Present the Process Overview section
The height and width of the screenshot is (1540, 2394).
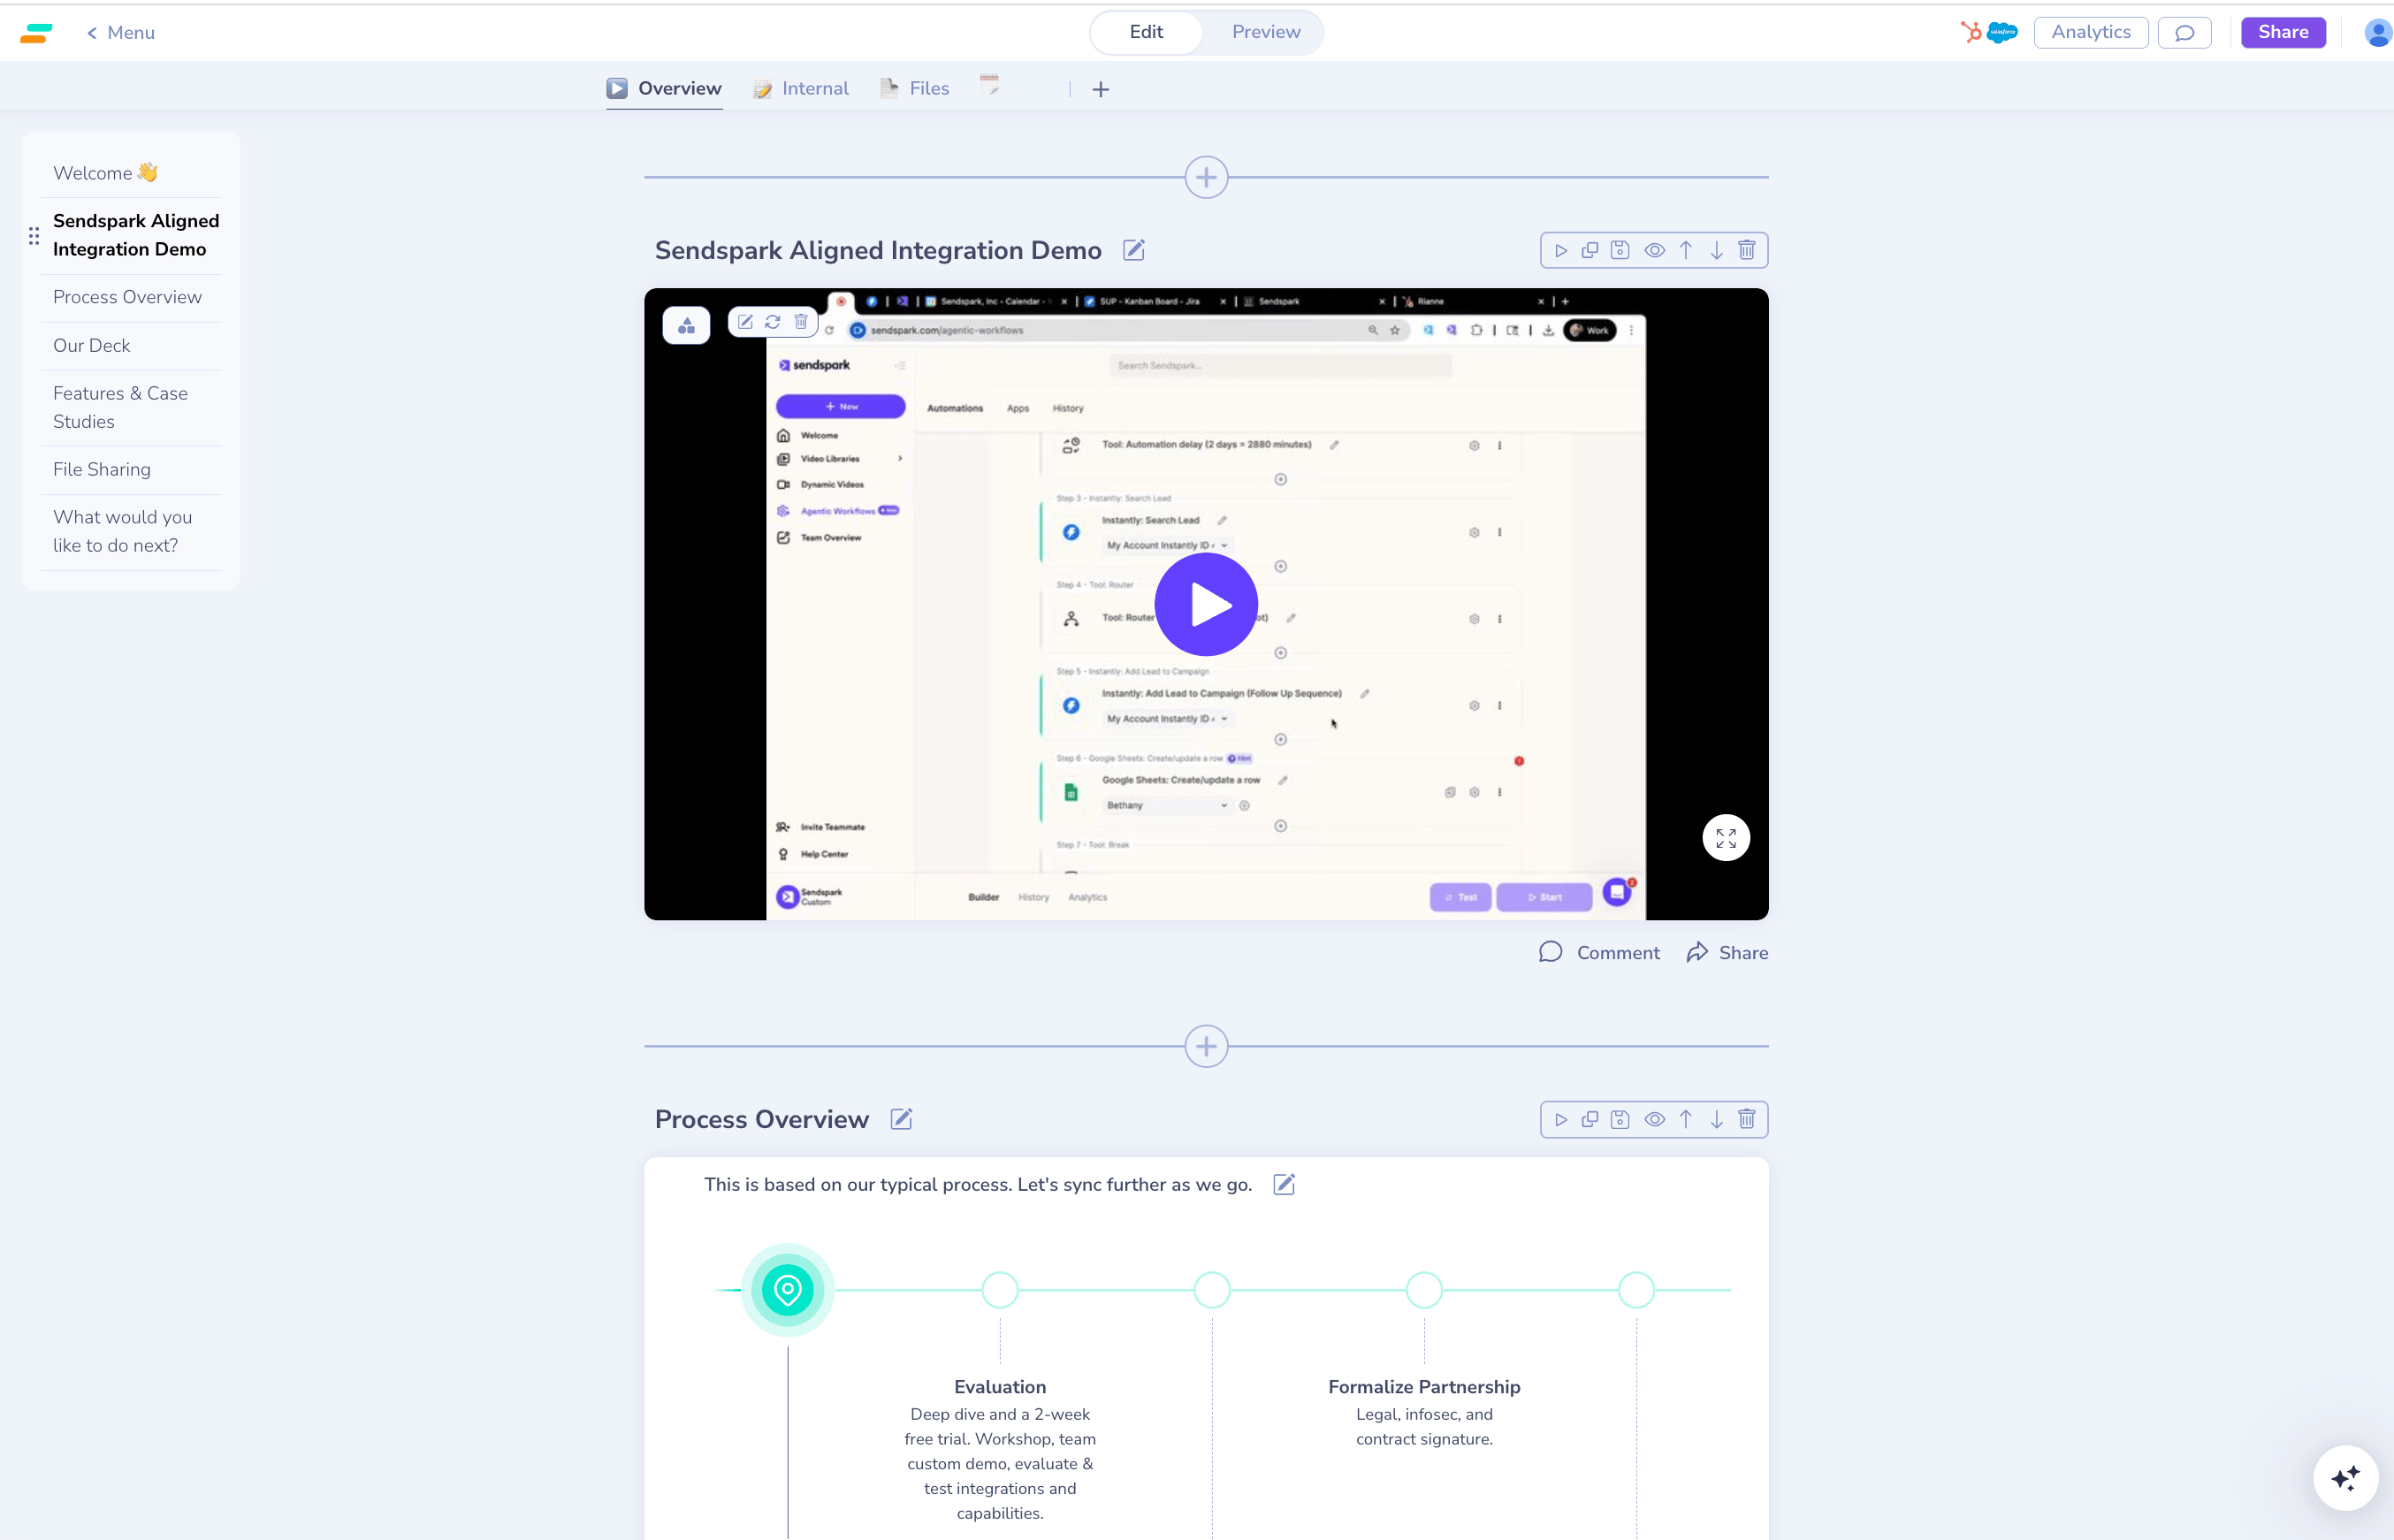pyautogui.click(x=1560, y=1119)
